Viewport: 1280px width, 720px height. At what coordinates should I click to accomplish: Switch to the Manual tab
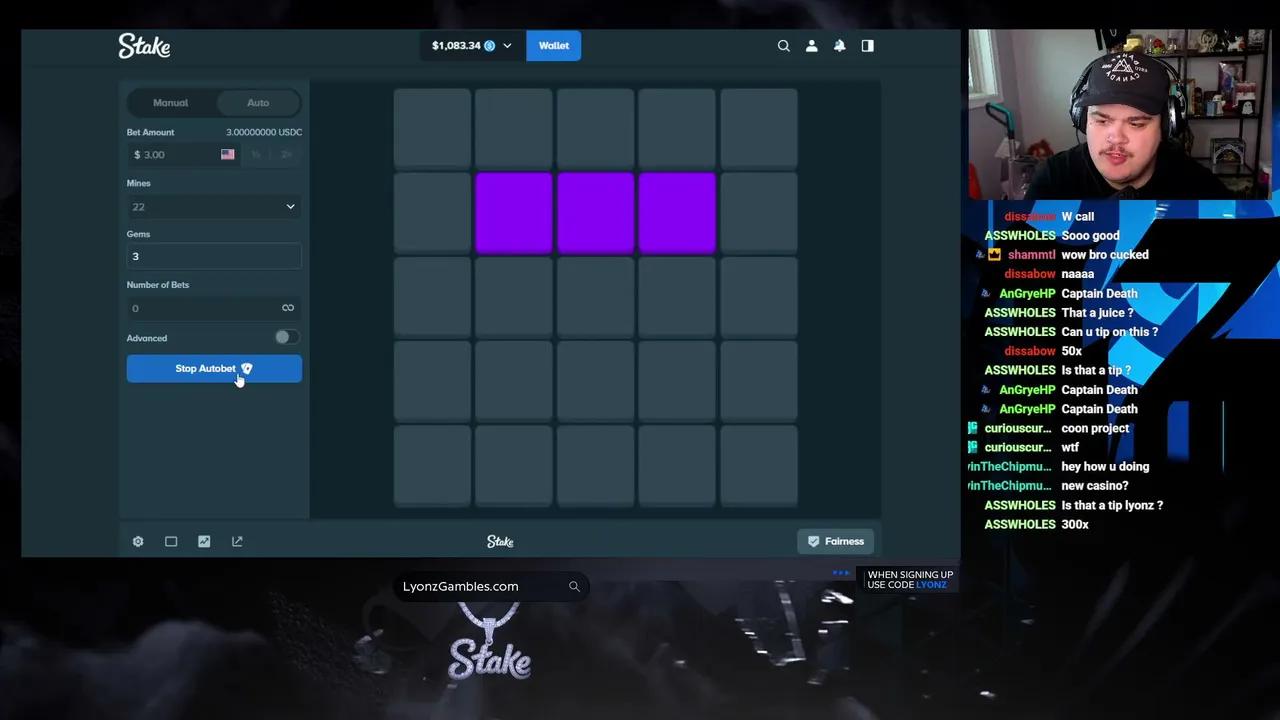171,103
